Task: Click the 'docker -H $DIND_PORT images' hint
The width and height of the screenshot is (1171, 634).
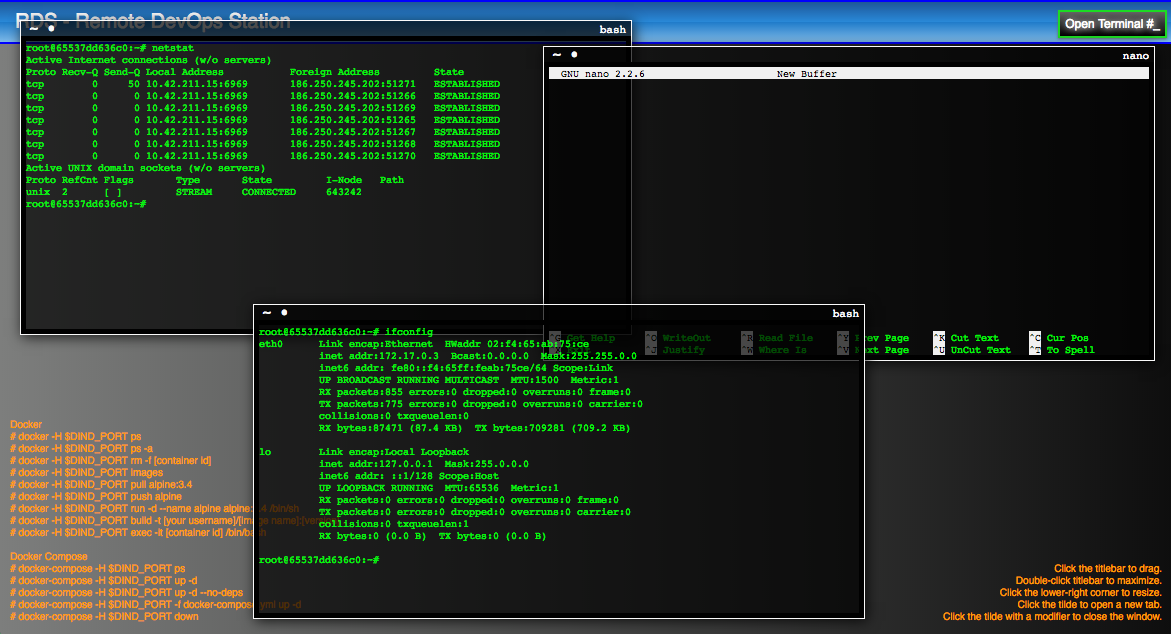Action: pos(86,473)
